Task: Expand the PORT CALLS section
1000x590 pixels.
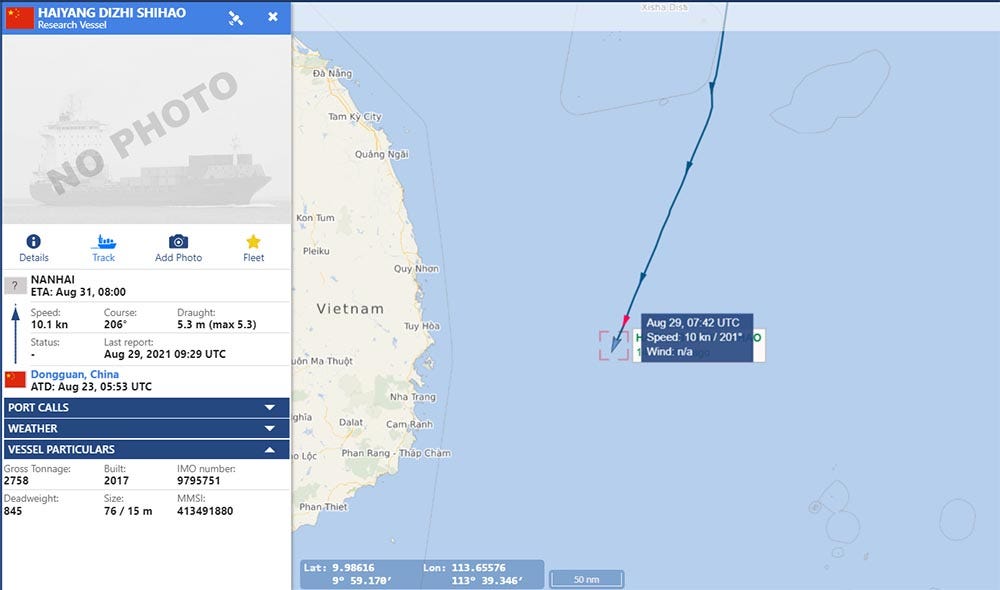Action: (147, 408)
